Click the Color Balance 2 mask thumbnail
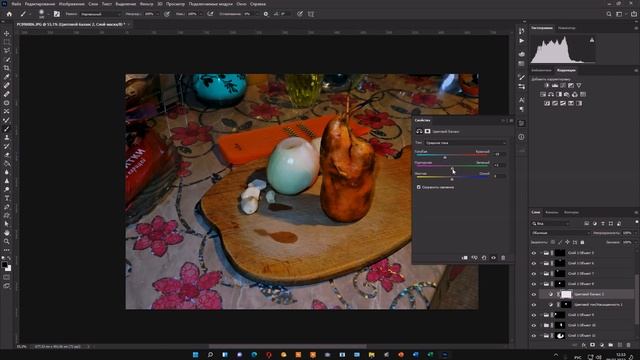Image resolution: width=640 pixels, height=360 pixels. [566, 294]
